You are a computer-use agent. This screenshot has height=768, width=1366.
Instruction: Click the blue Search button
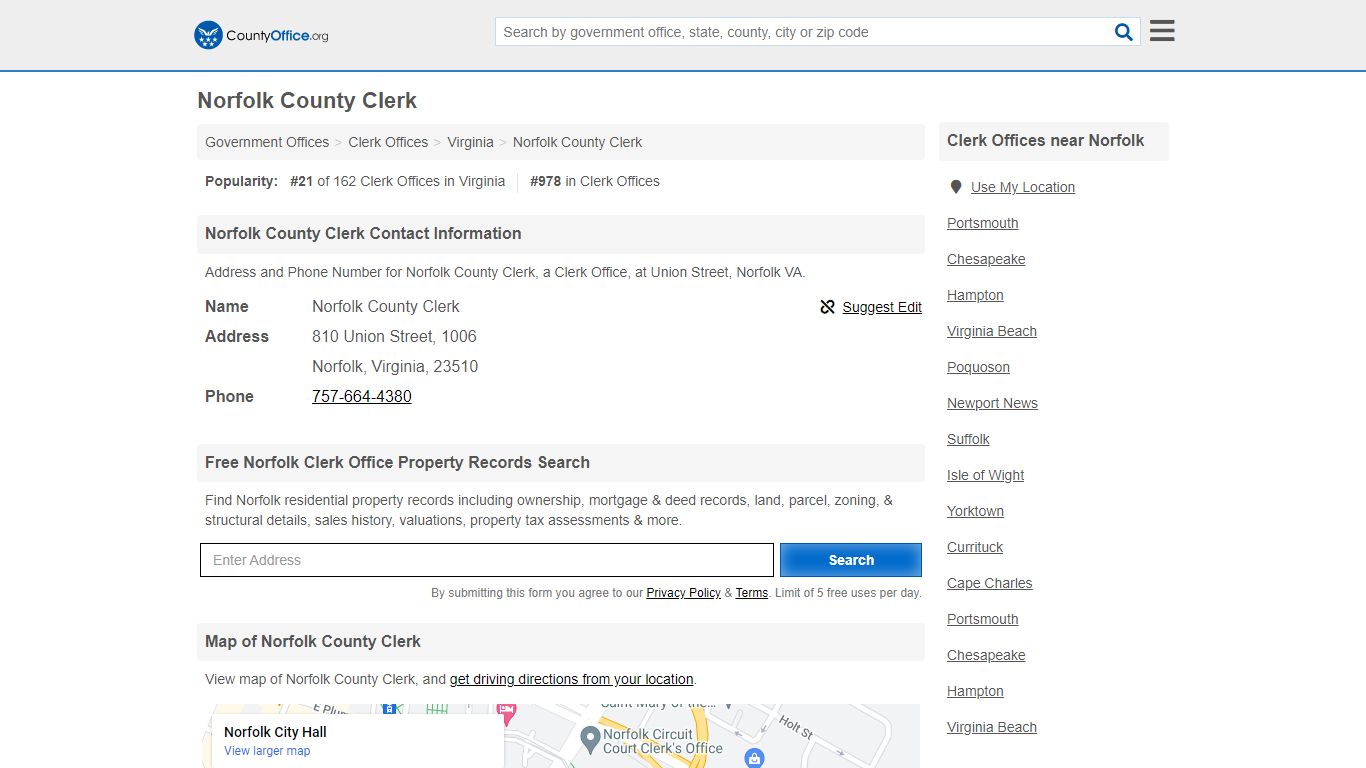851,560
